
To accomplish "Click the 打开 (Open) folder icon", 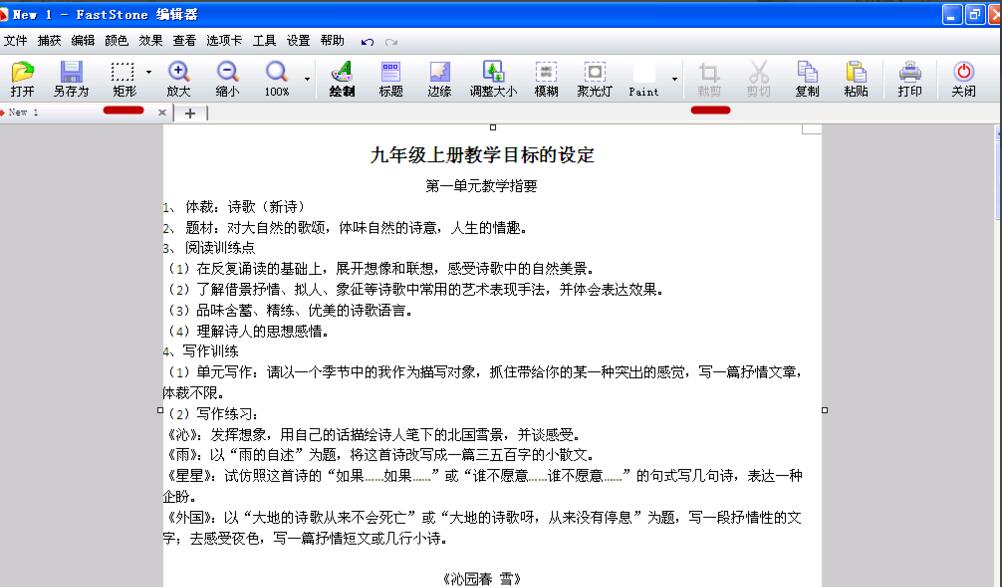I will click(22, 72).
